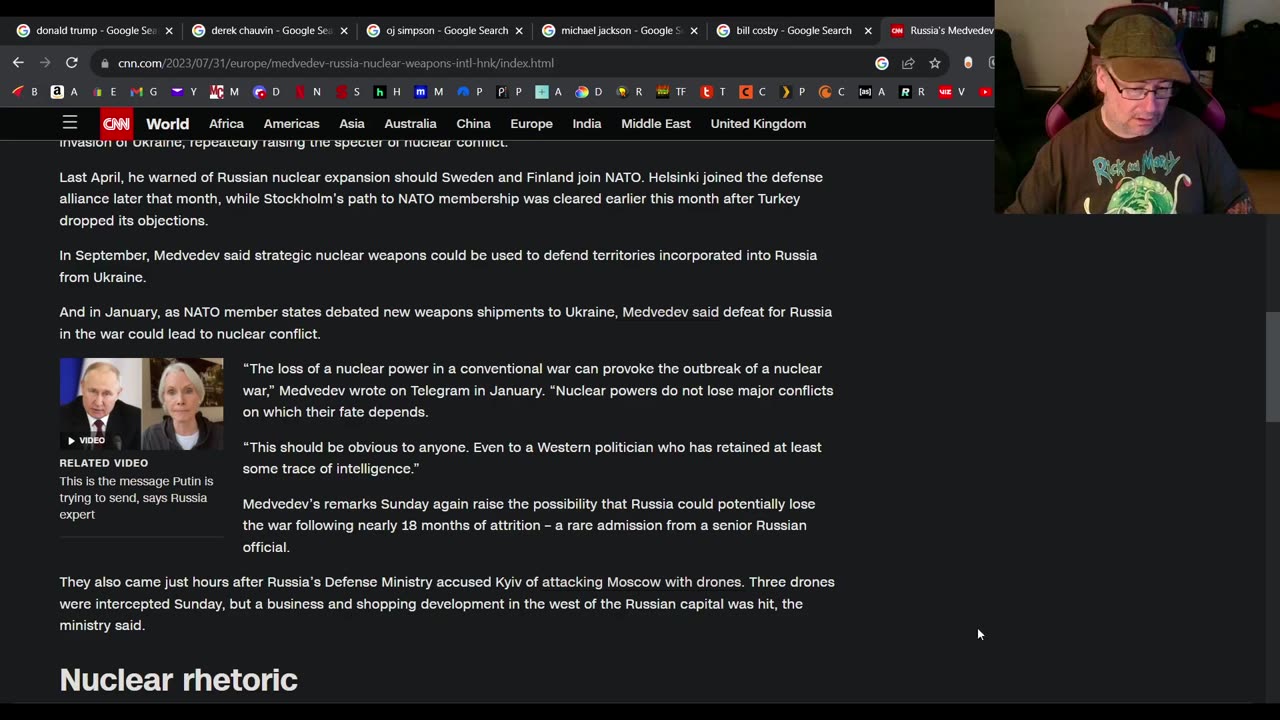Close the michael jackson tab

point(694,31)
